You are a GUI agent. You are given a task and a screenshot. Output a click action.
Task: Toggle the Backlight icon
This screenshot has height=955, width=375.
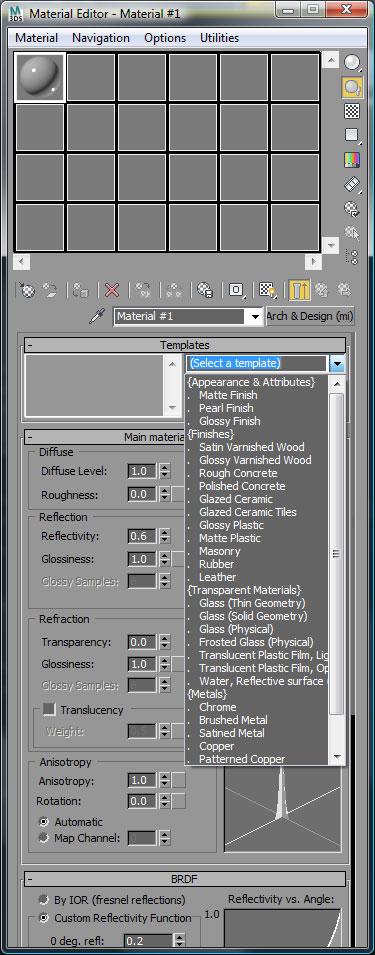click(352, 87)
